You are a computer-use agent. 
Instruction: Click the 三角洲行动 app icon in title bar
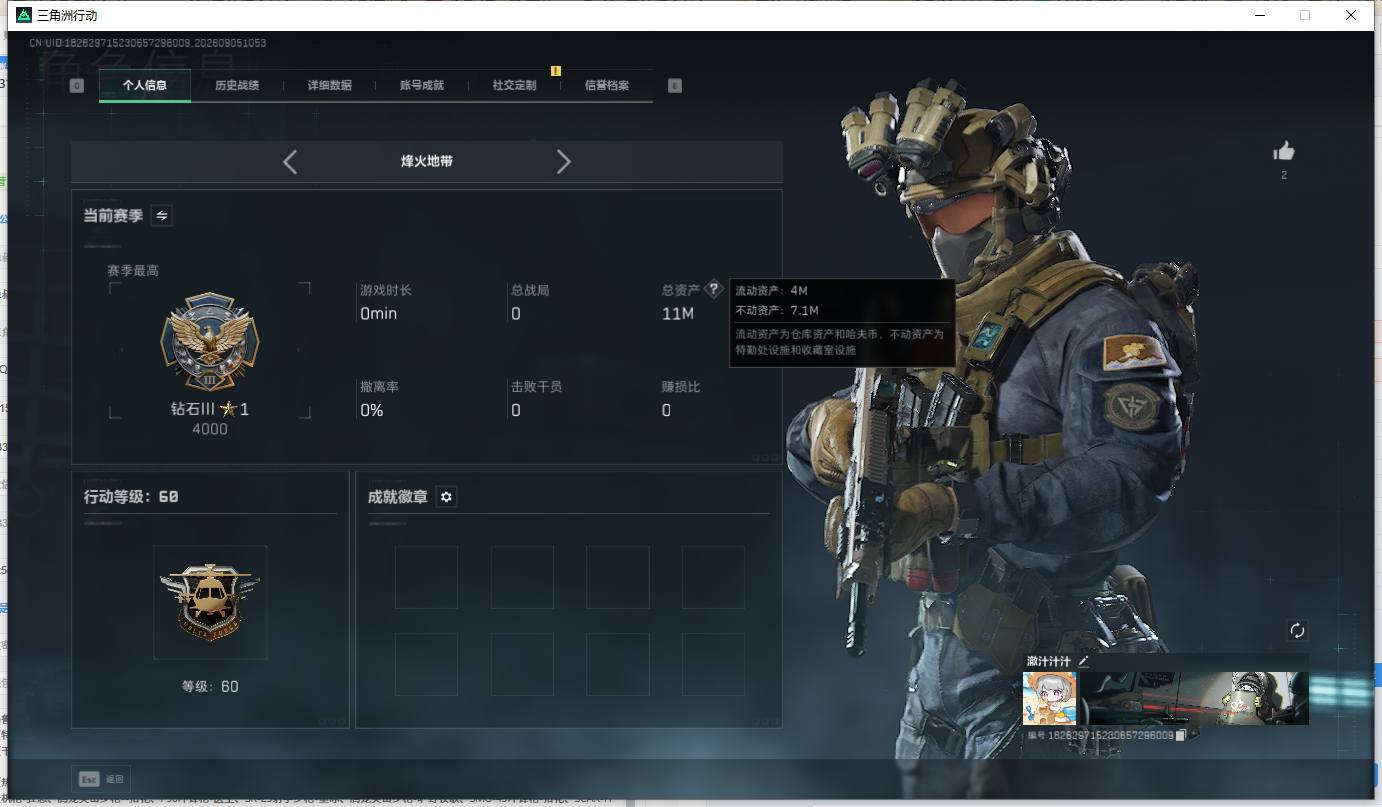pos(24,15)
